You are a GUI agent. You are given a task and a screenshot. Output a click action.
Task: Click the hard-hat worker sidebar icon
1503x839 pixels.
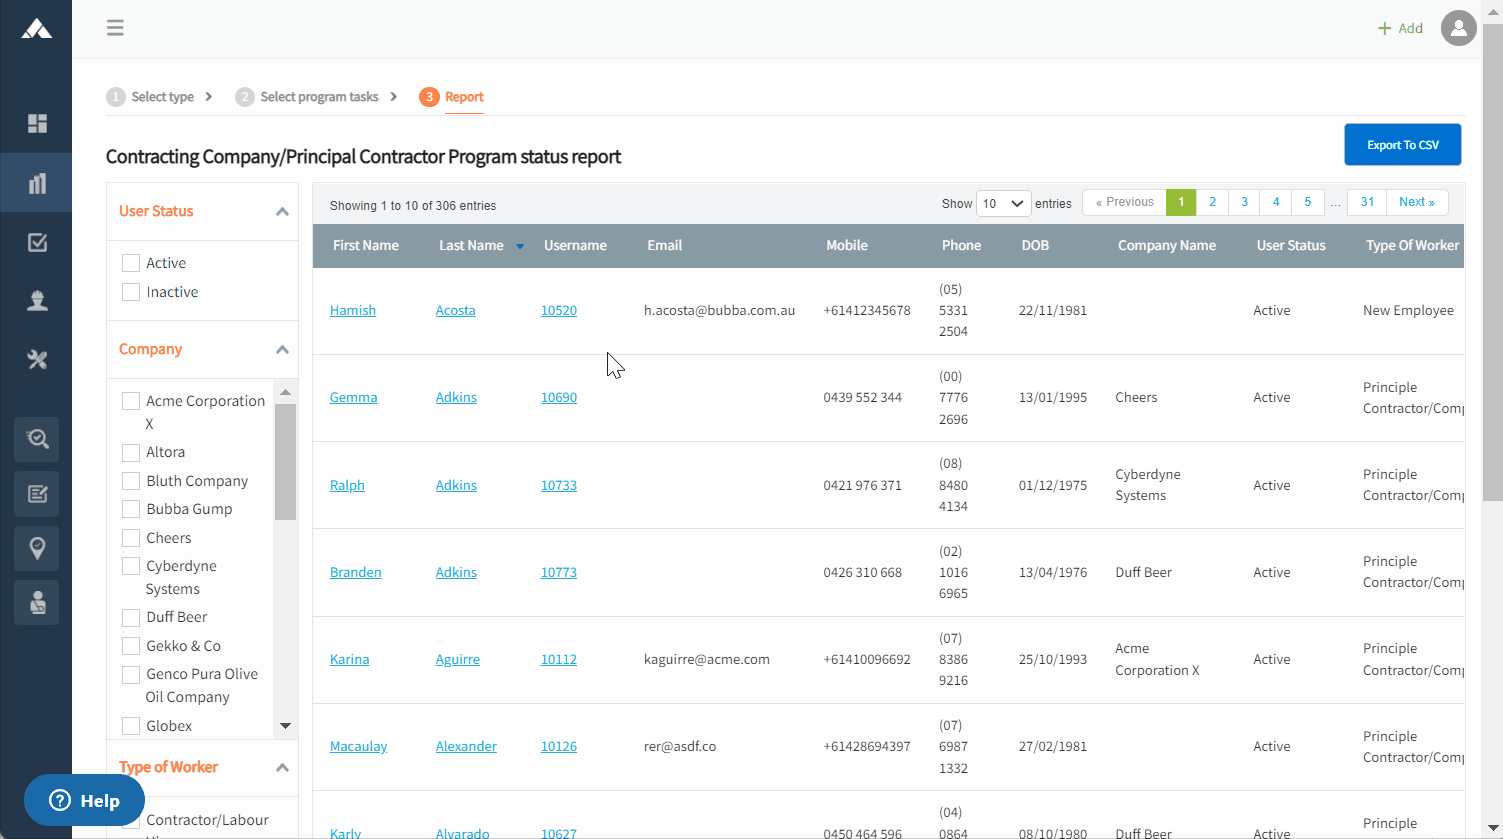point(37,301)
